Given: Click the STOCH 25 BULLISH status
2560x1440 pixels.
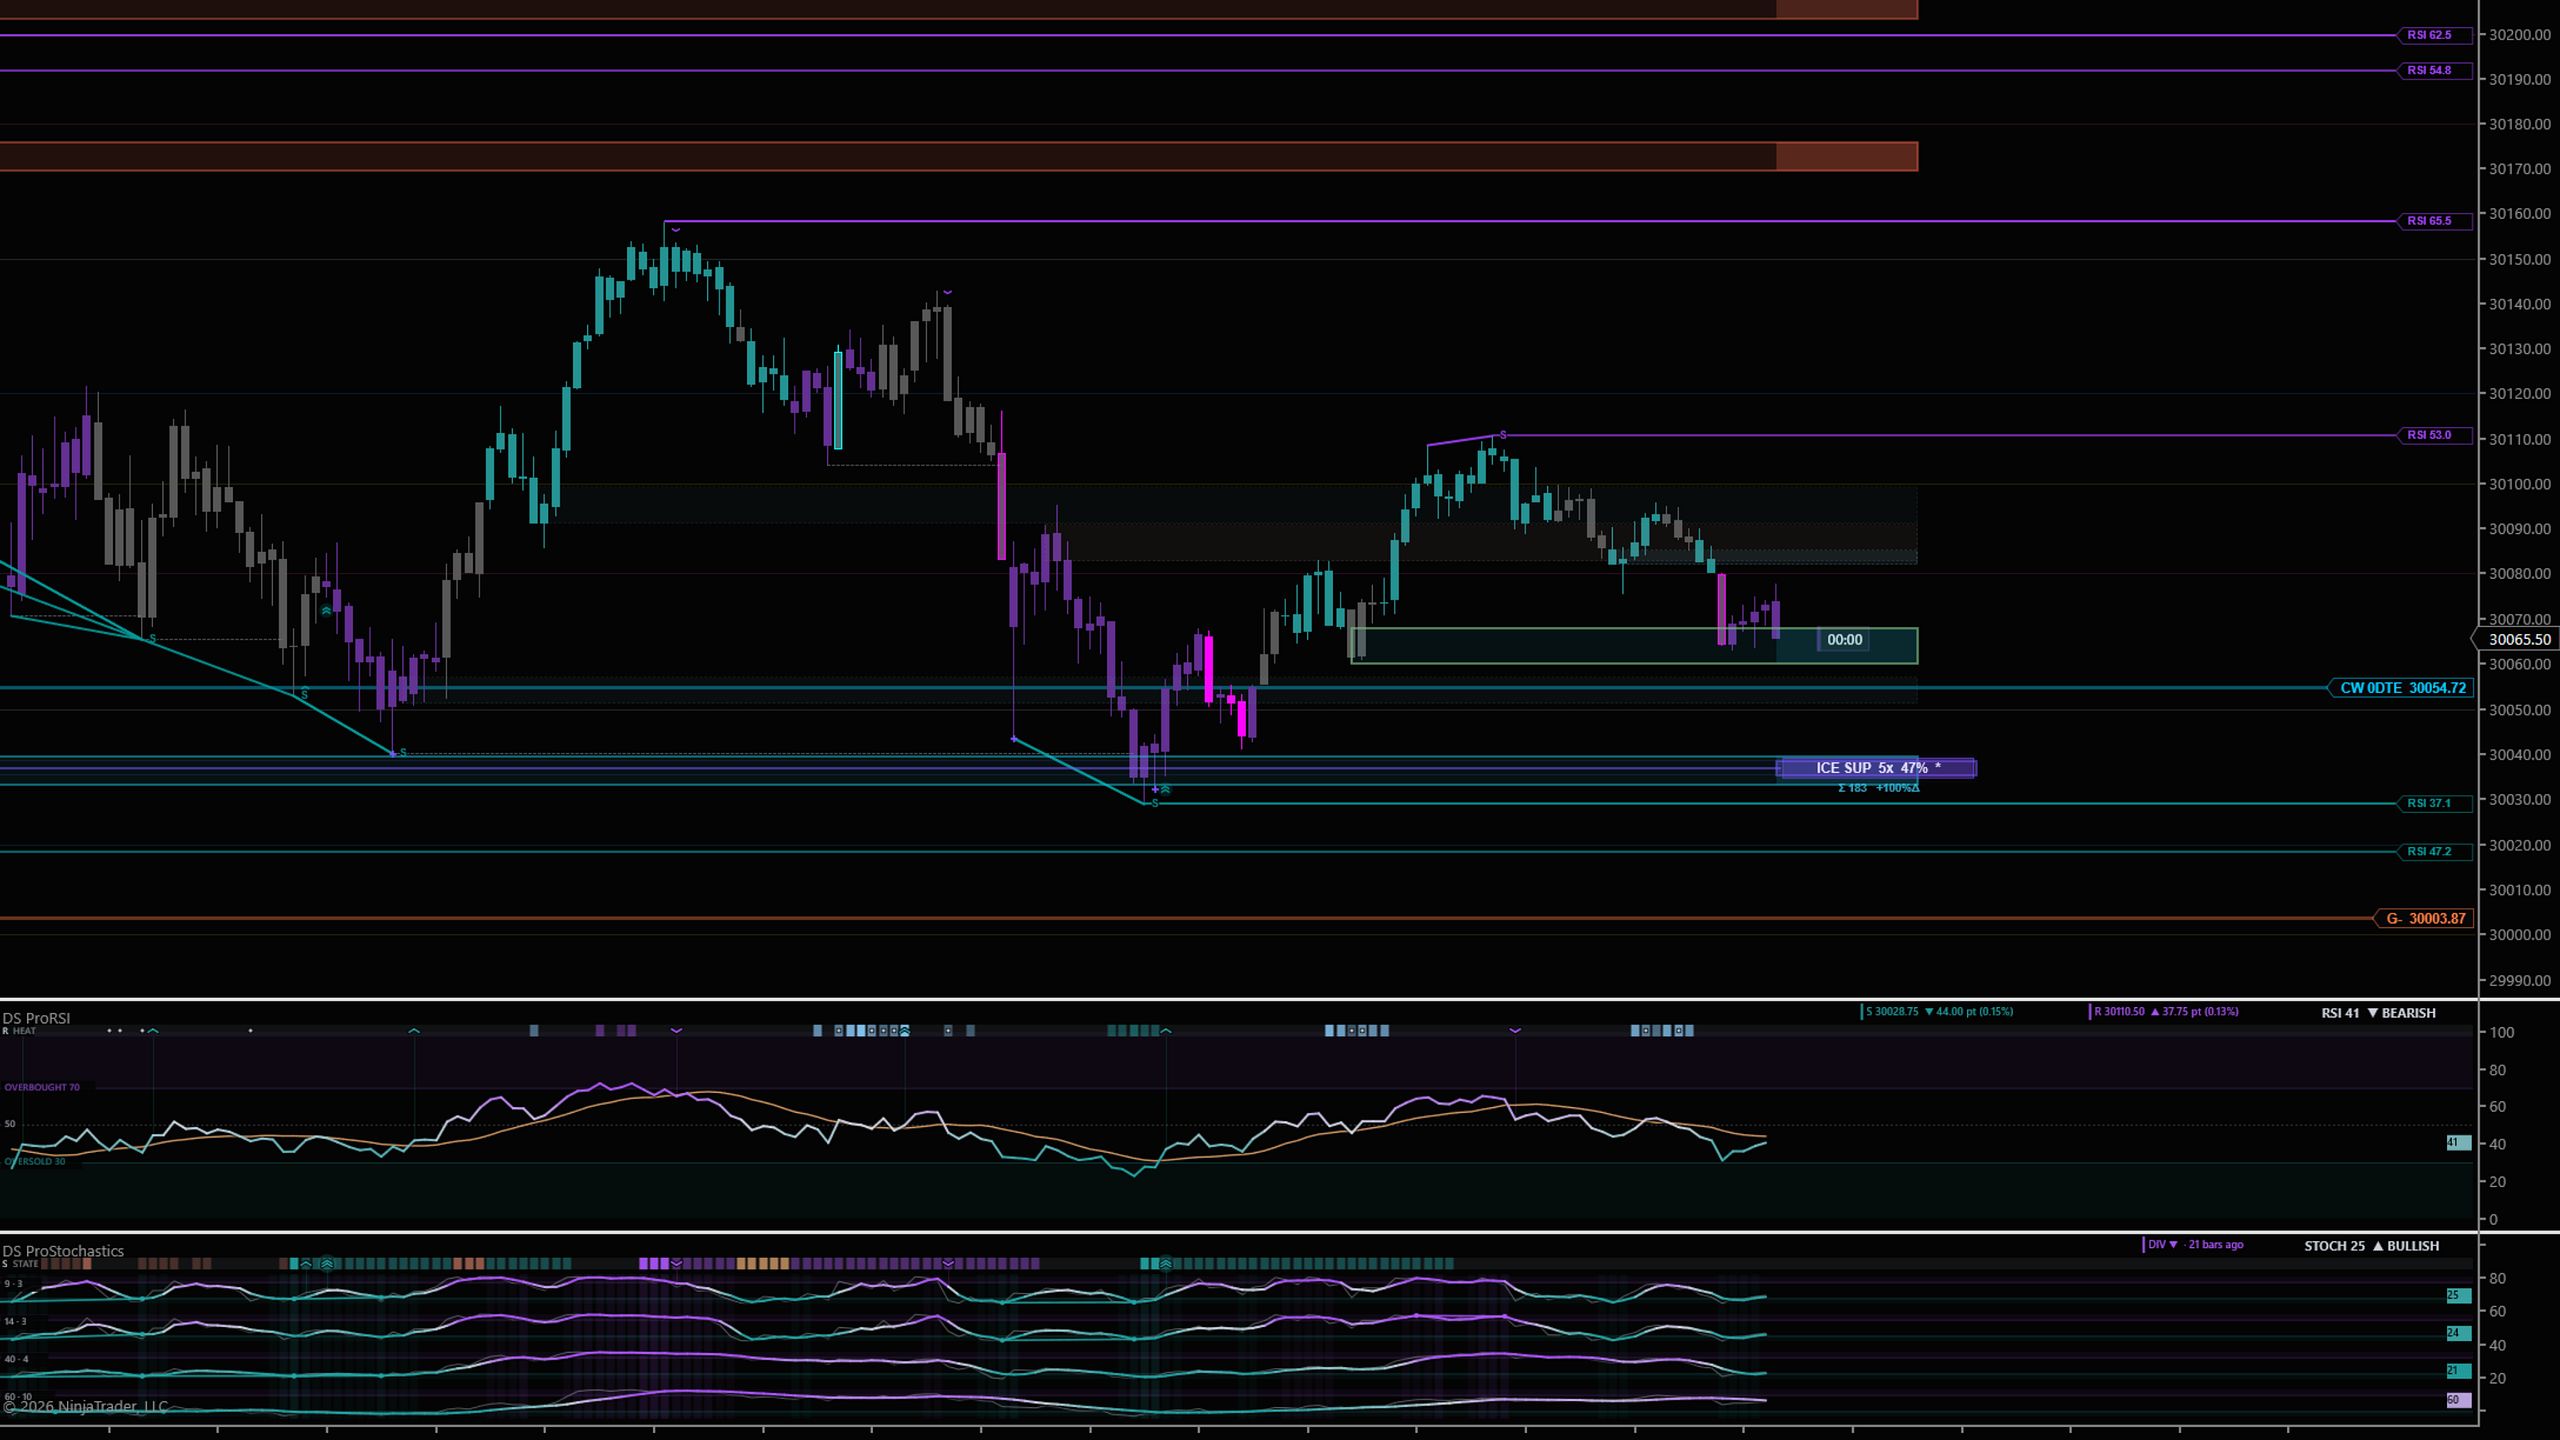Looking at the screenshot, I should [x=2371, y=1246].
